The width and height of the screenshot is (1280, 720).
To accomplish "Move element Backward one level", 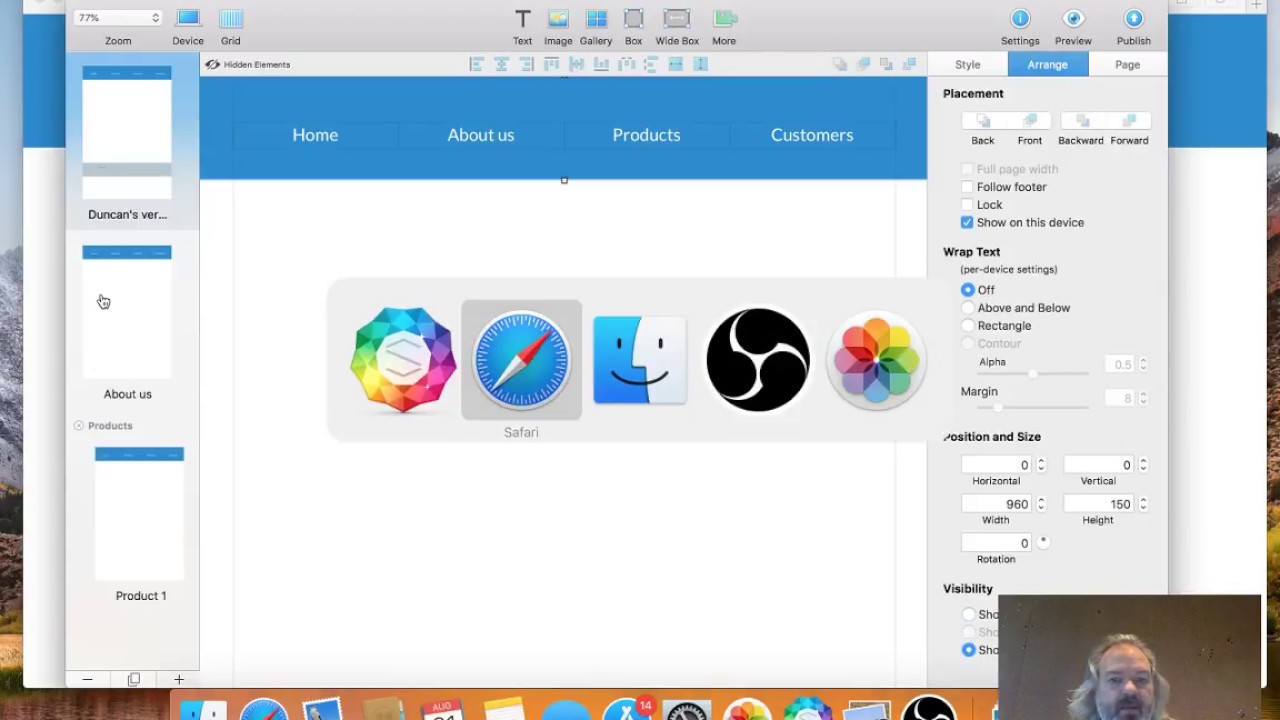I will click(x=1081, y=121).
